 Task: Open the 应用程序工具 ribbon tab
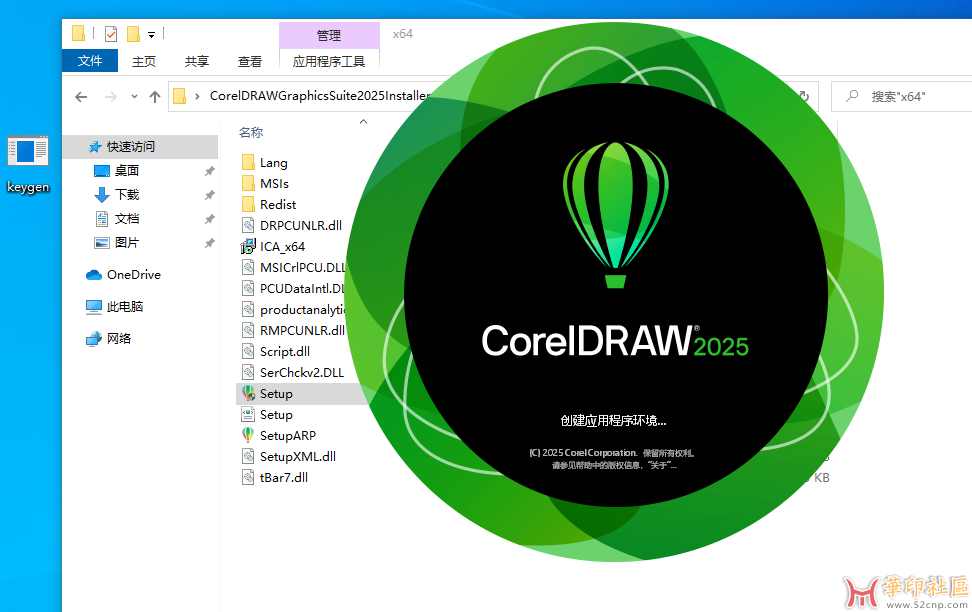tap(329, 61)
